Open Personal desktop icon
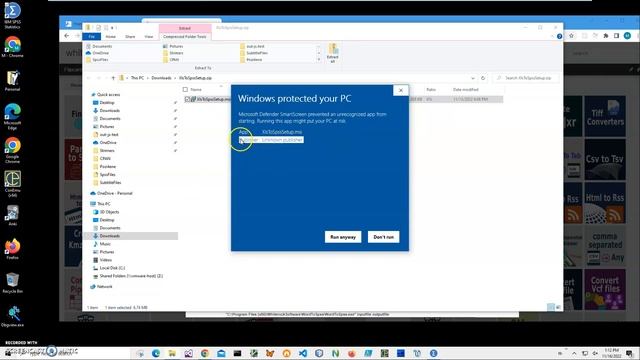 tap(12, 81)
